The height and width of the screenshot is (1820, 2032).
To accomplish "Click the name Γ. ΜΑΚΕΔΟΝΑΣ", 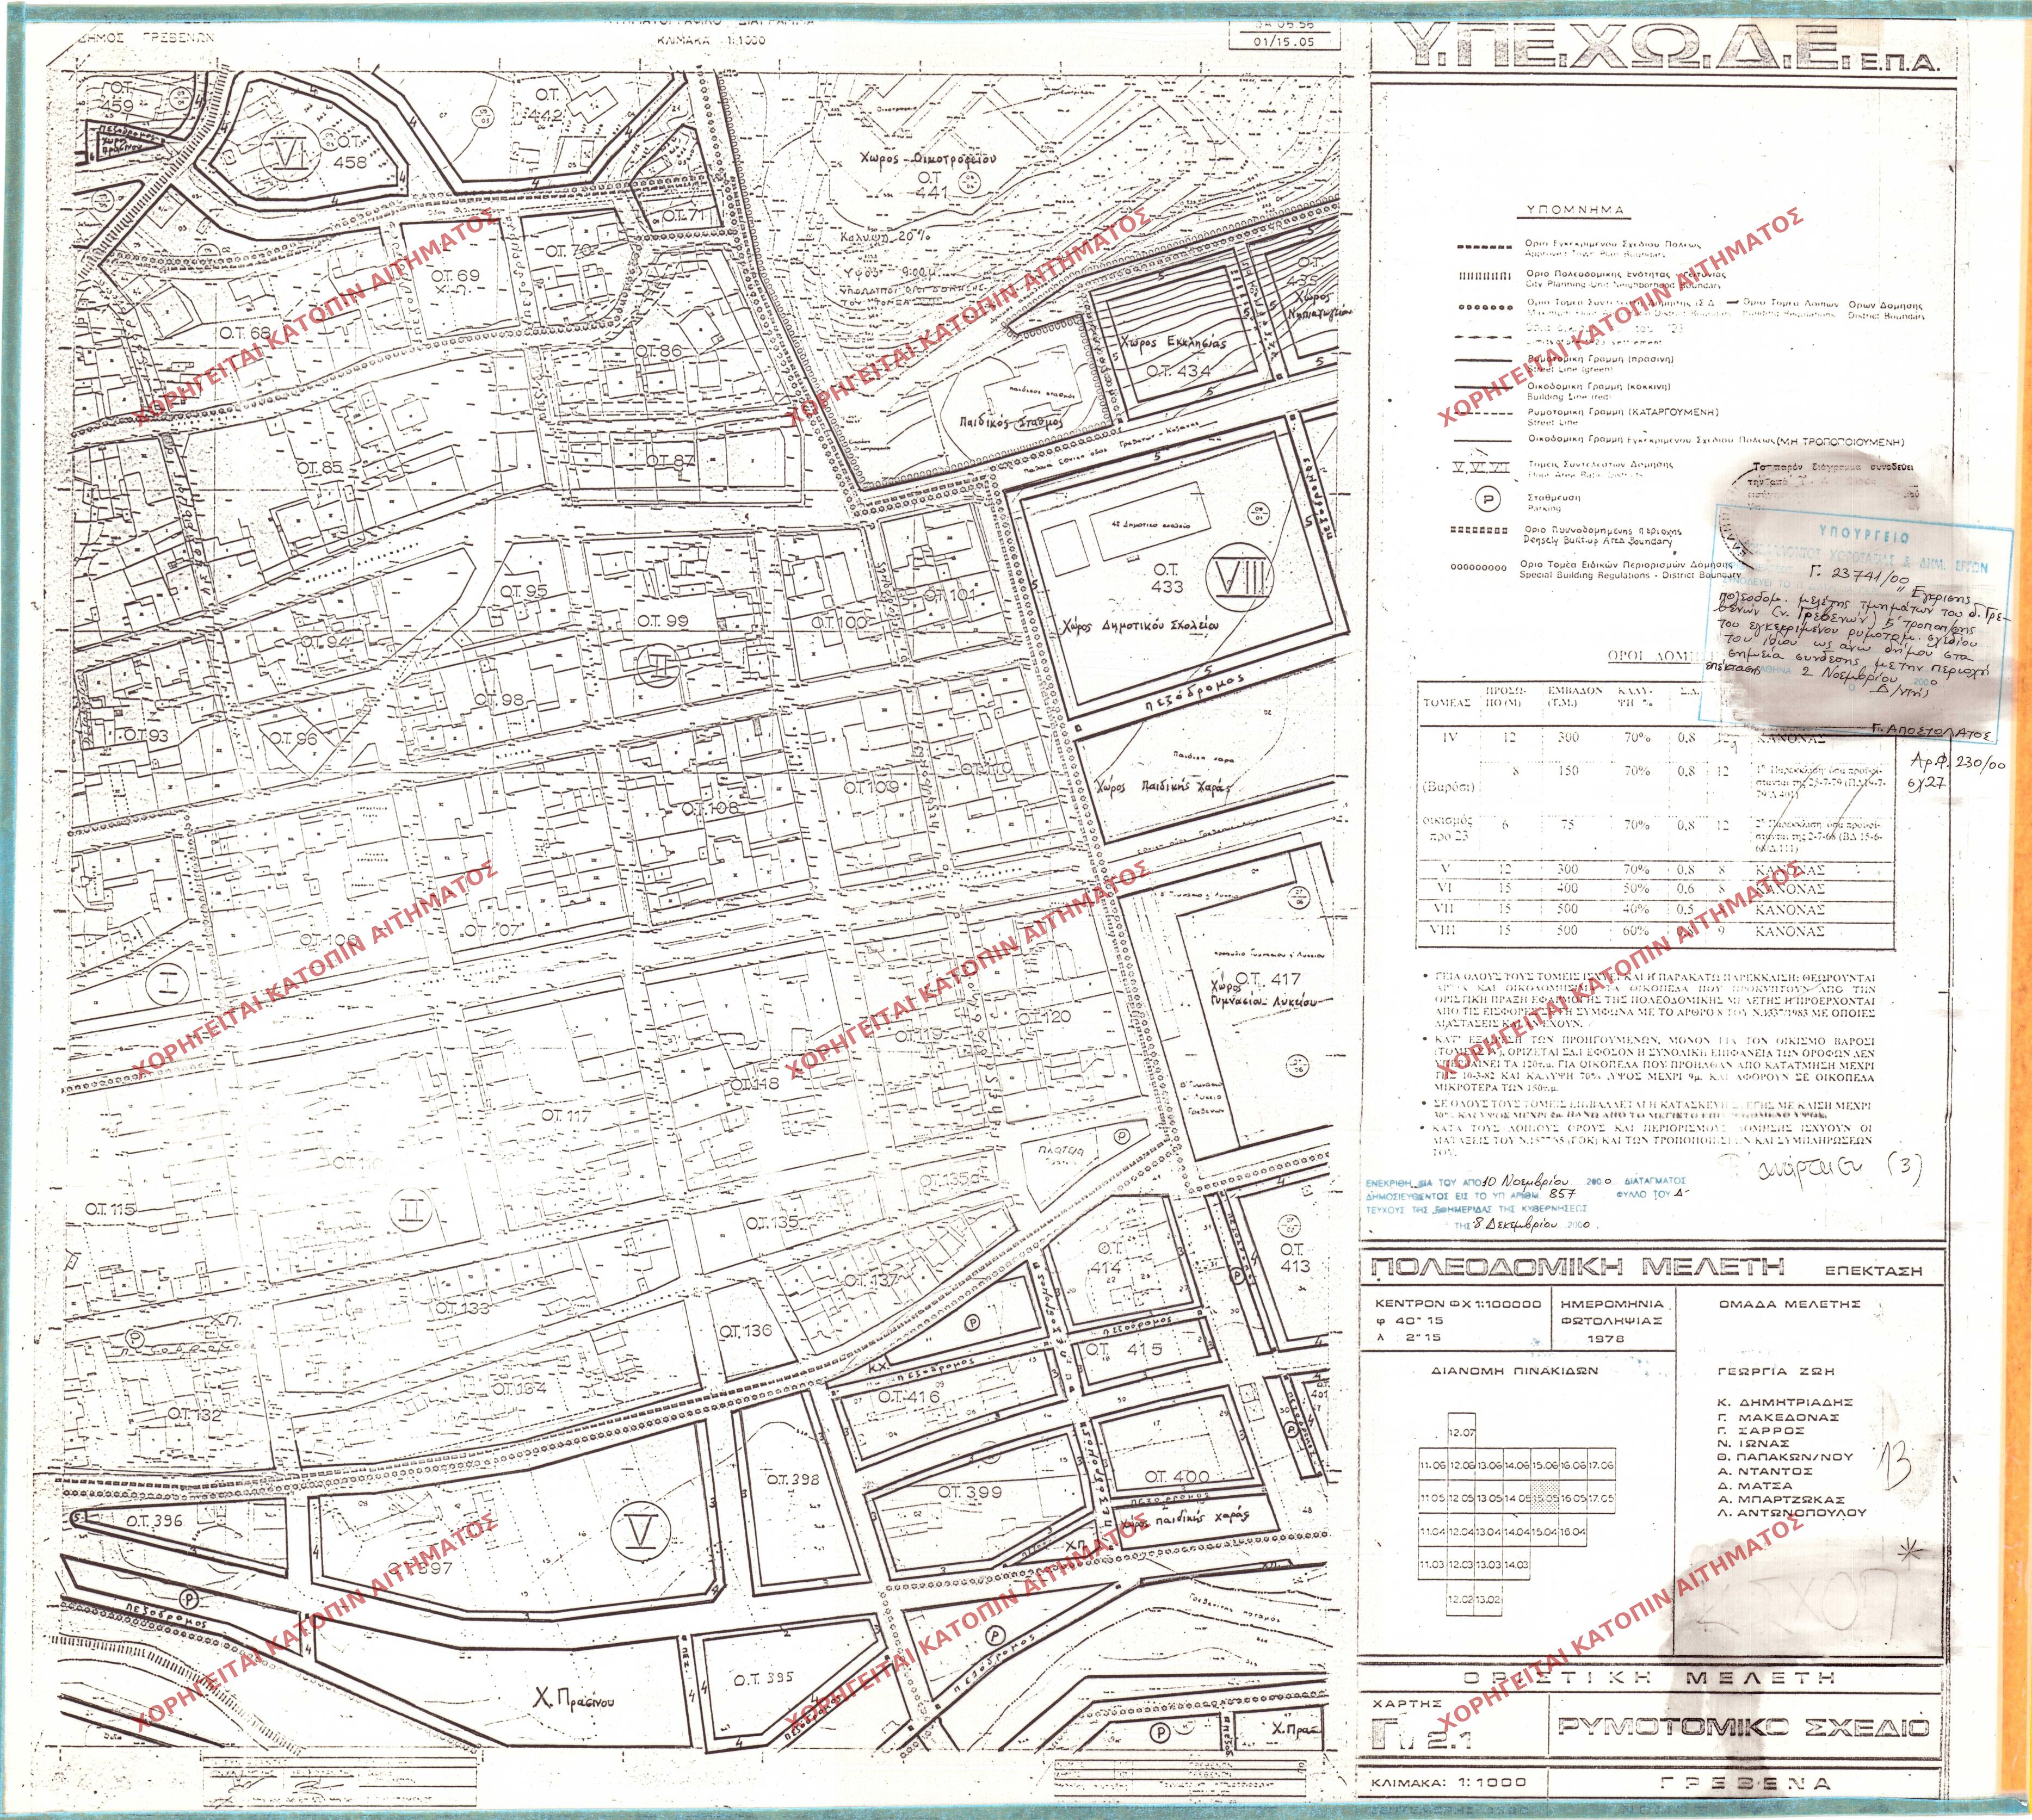I will point(1778,1417).
